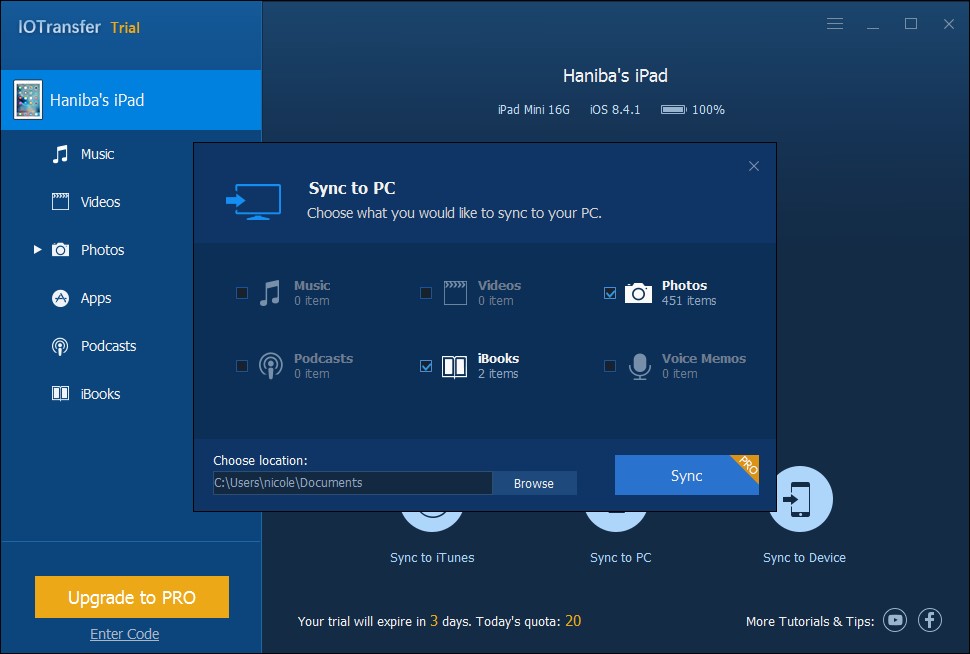Tick the Podcasts checkbox in dialog

coord(242,366)
